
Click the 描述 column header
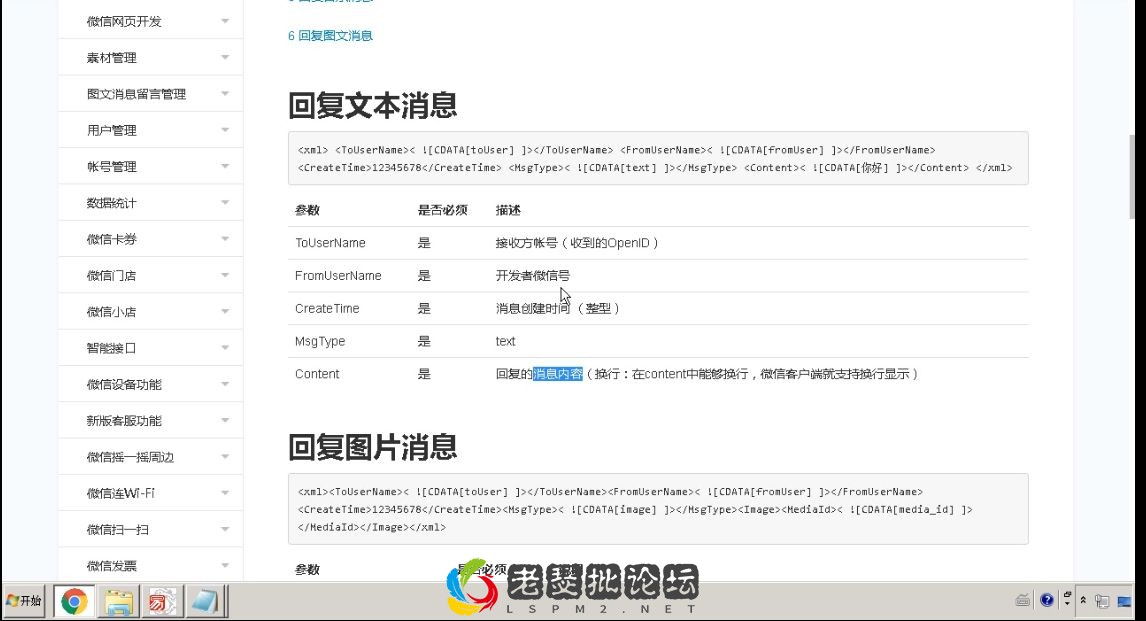pos(508,210)
